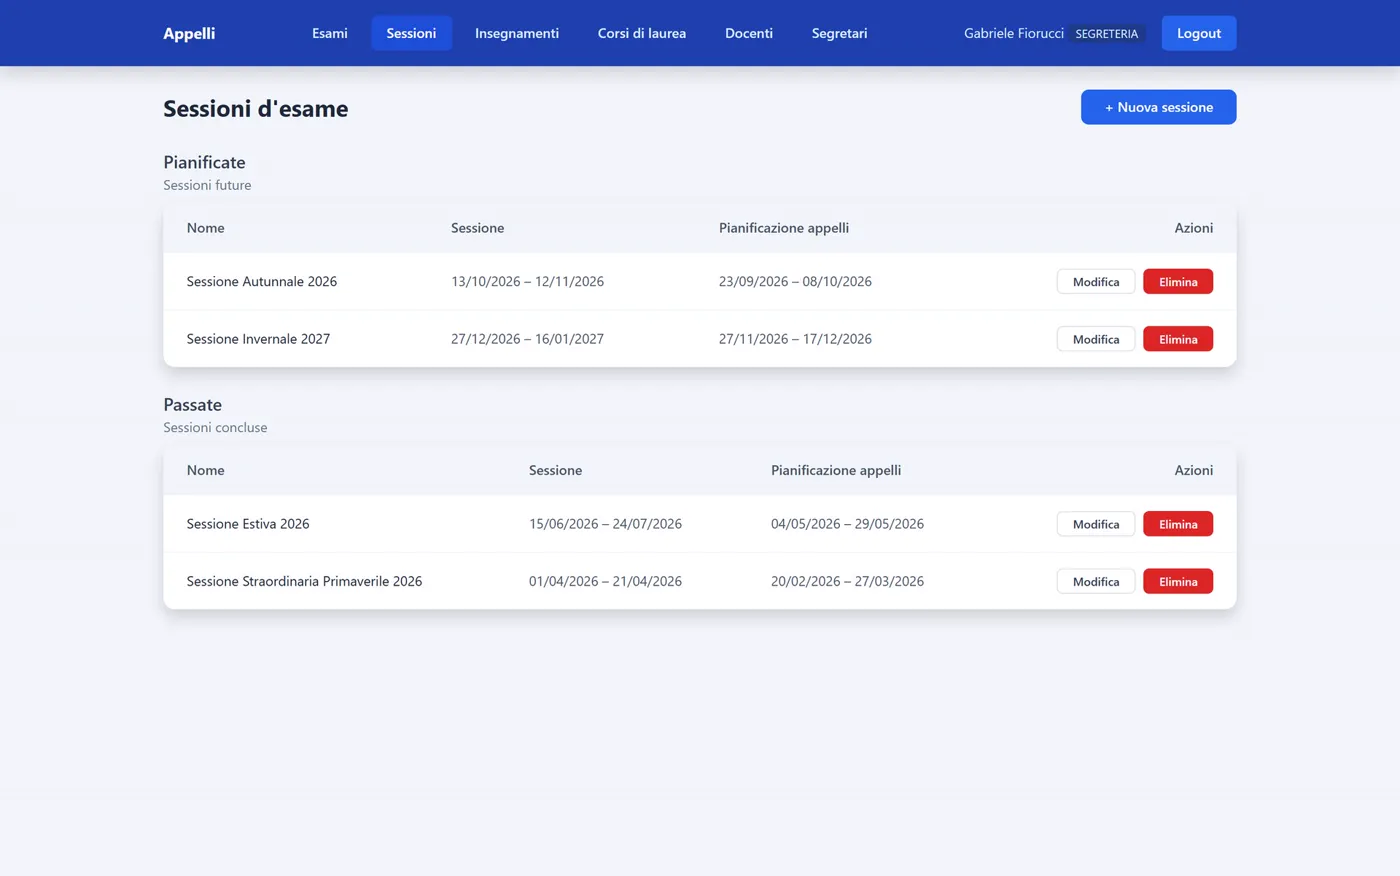
Task: Click the Passate section heading
Action: [x=192, y=405]
